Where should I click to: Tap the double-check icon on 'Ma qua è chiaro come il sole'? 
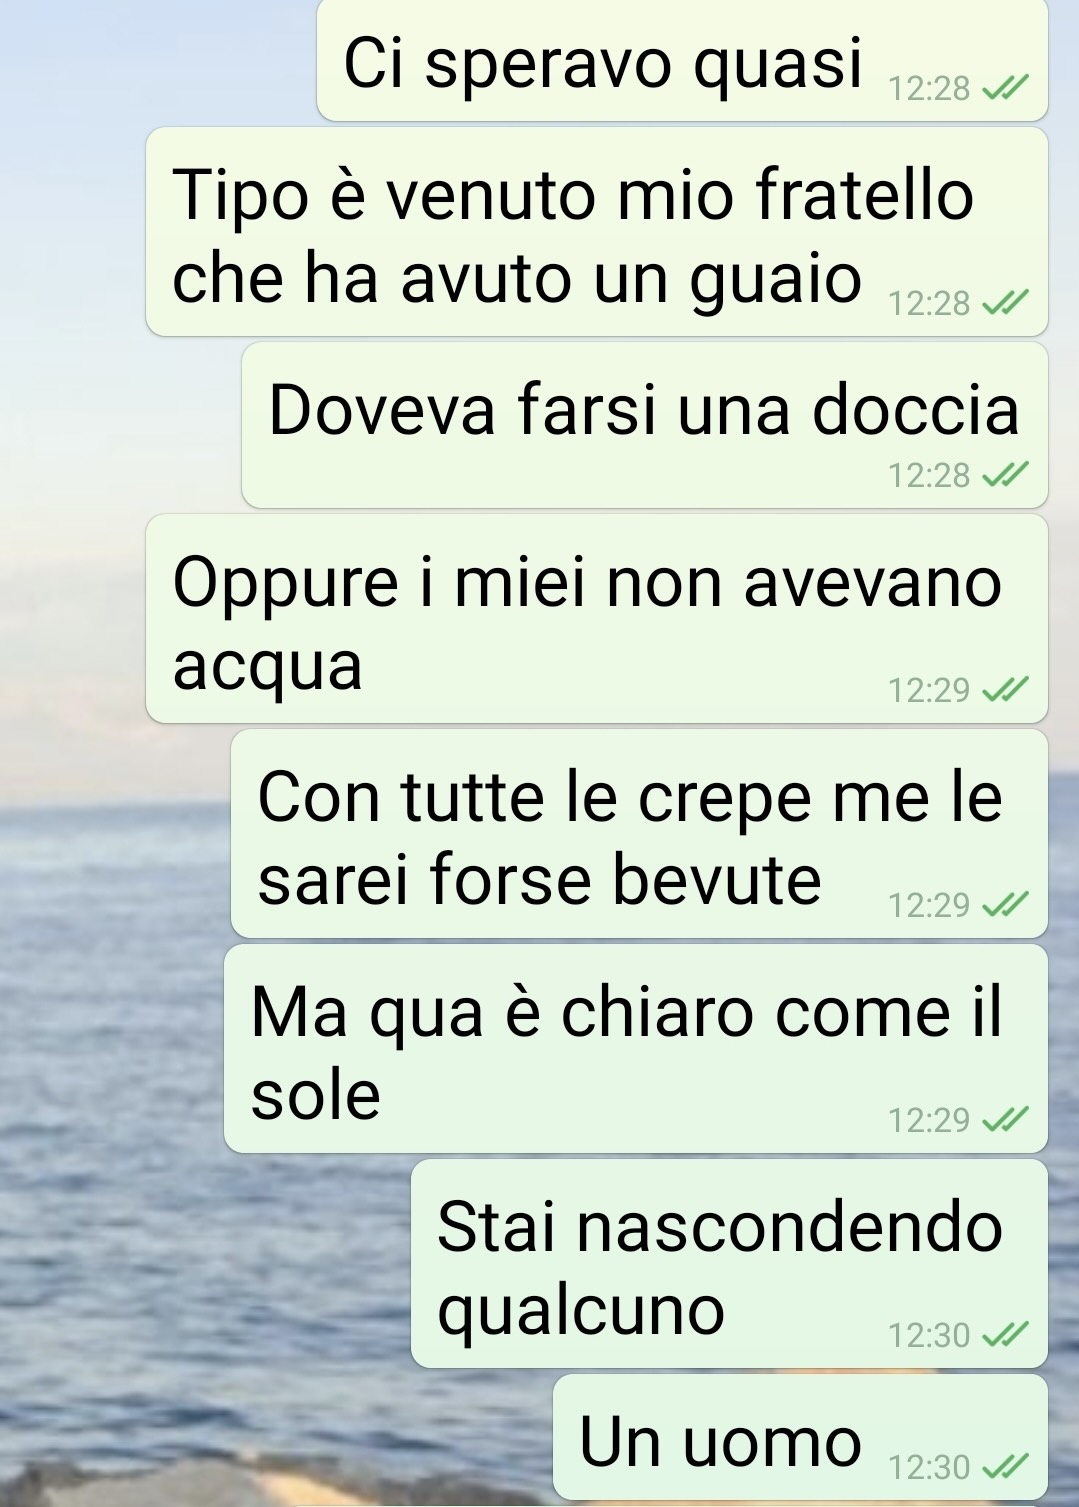[1005, 1120]
